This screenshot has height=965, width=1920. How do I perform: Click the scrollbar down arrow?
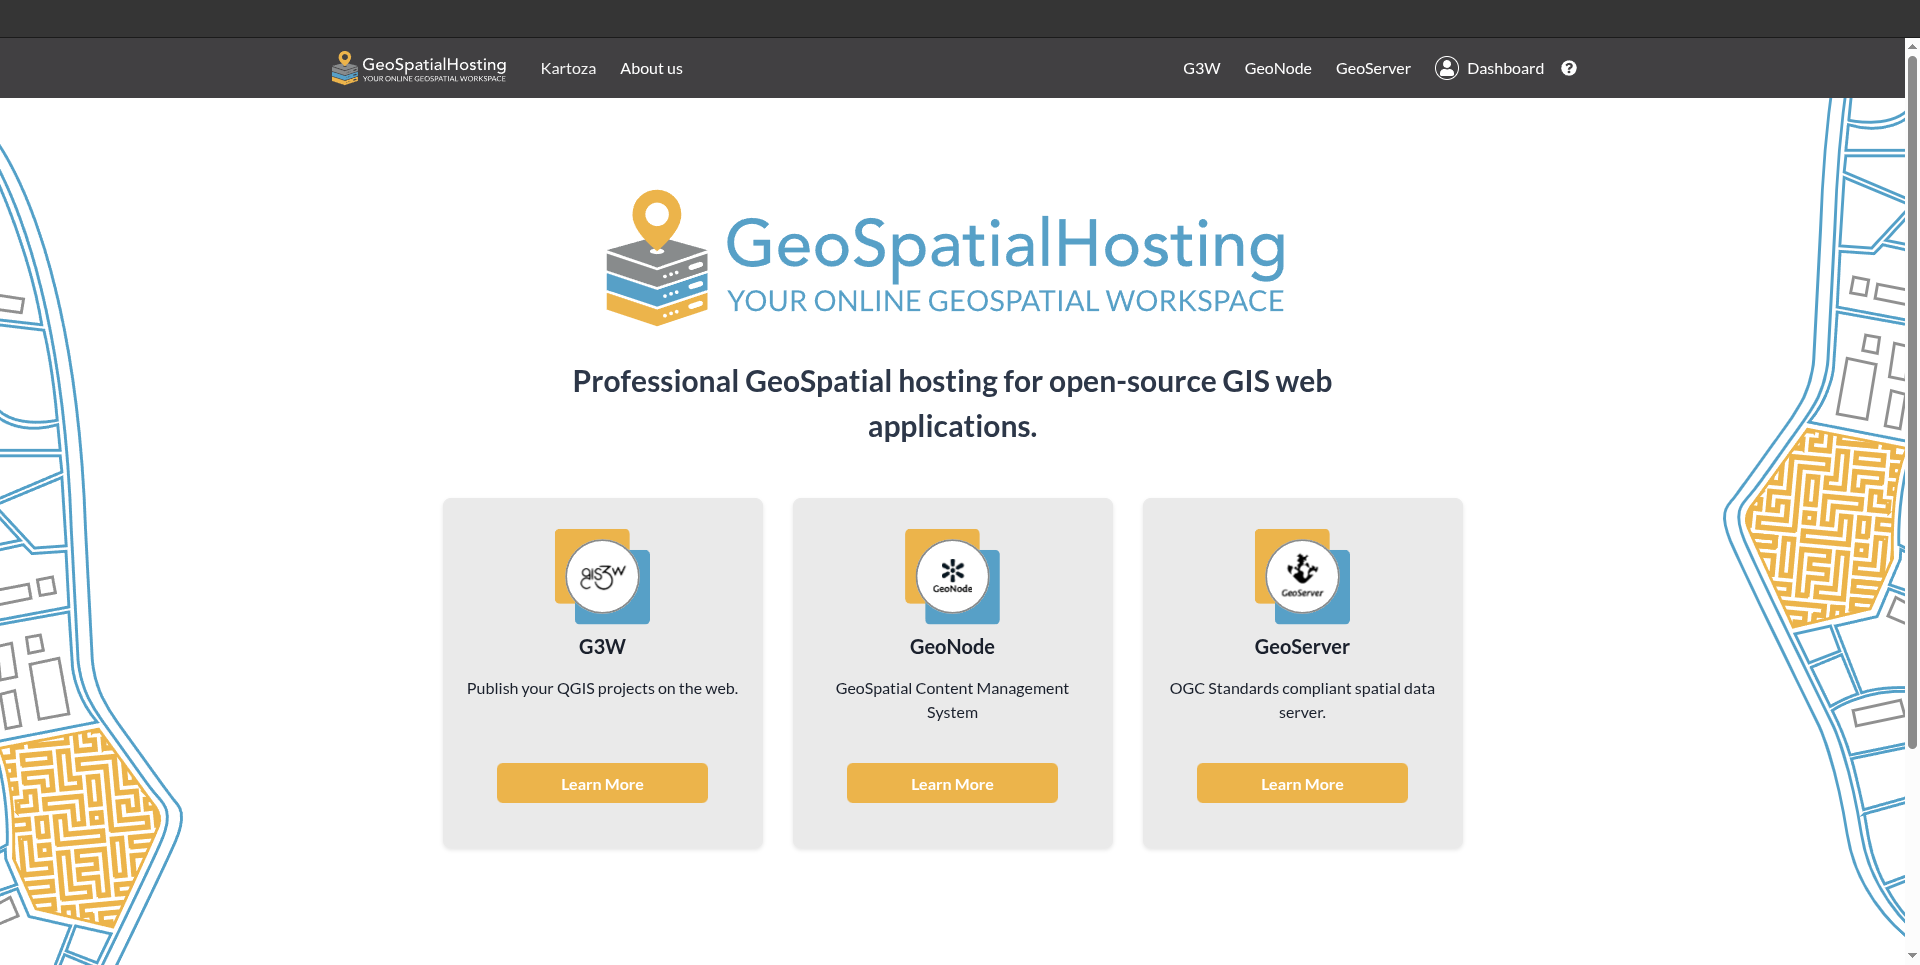[1912, 957]
